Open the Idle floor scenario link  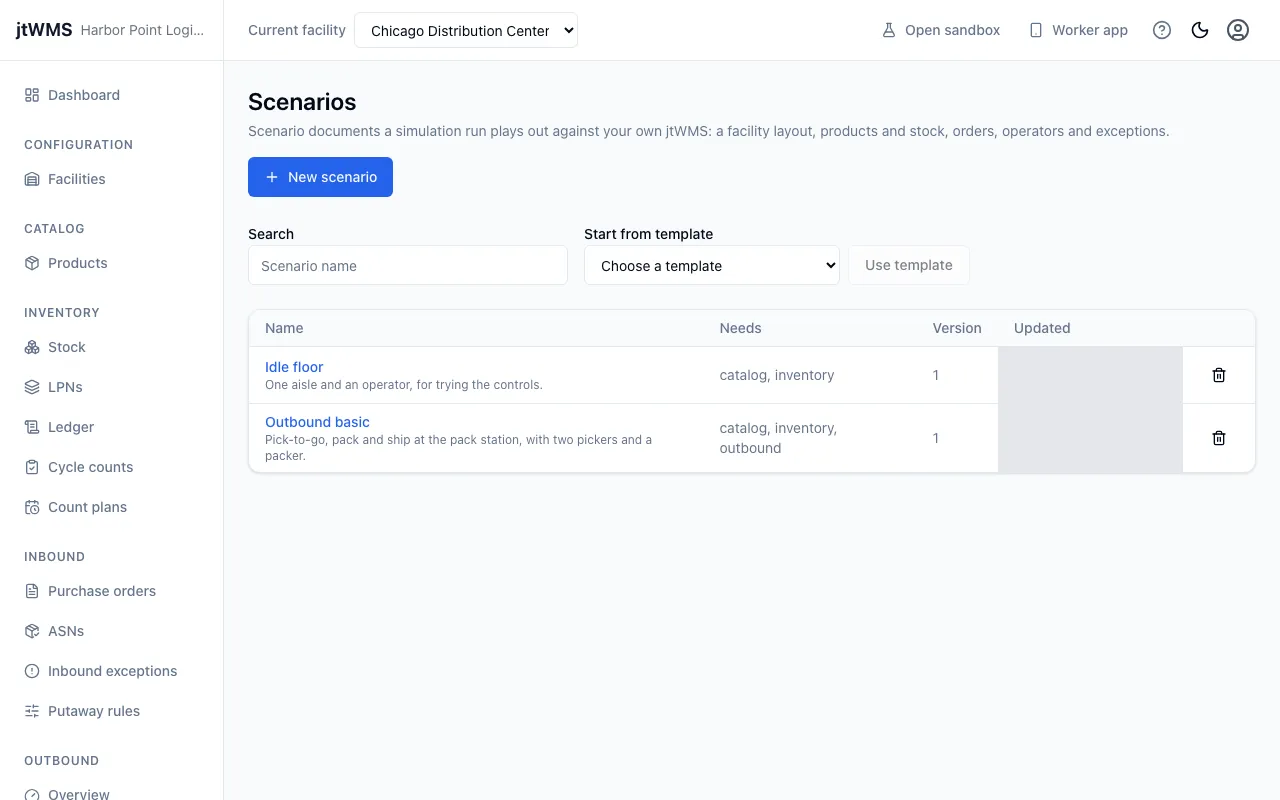[294, 367]
